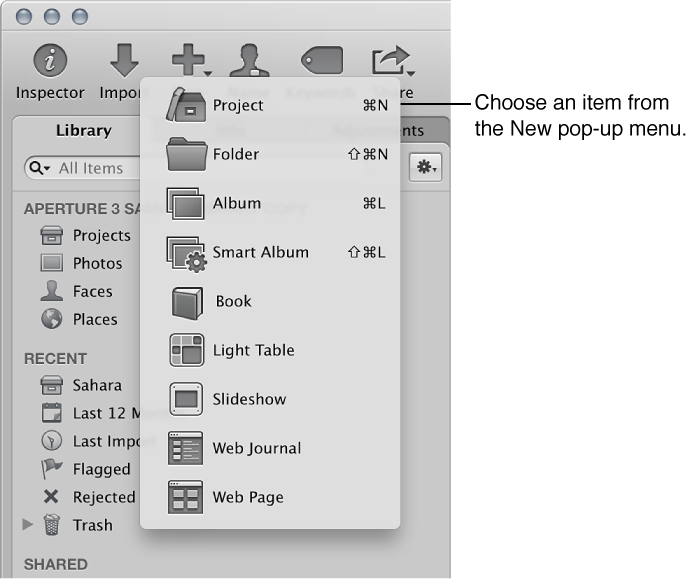Choose Slideshow from the New menu
Viewport: 700px width, 580px height.
(x=270, y=399)
